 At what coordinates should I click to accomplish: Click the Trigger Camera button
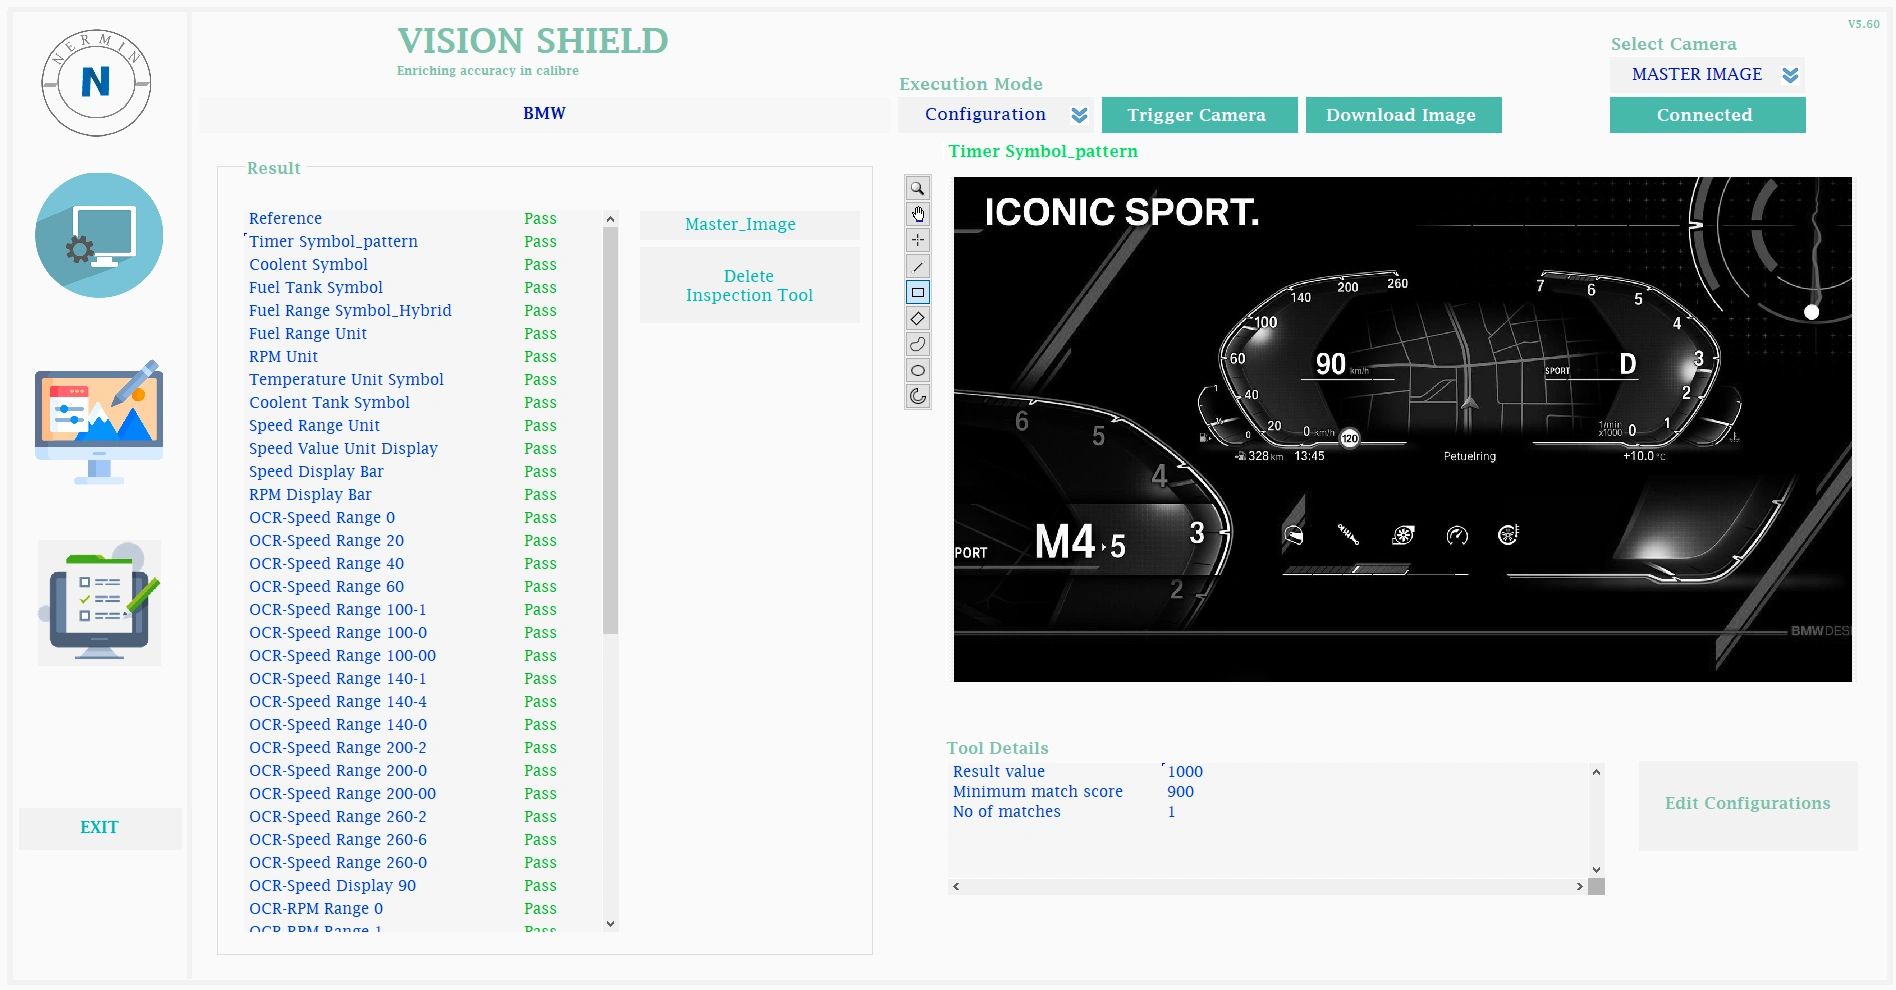click(1199, 114)
